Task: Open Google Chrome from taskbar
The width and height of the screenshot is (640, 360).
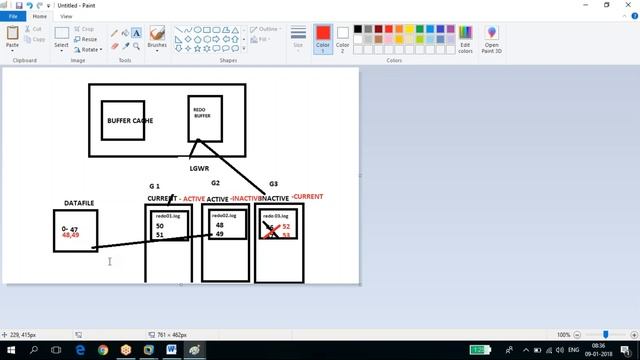Action: pos(103,350)
